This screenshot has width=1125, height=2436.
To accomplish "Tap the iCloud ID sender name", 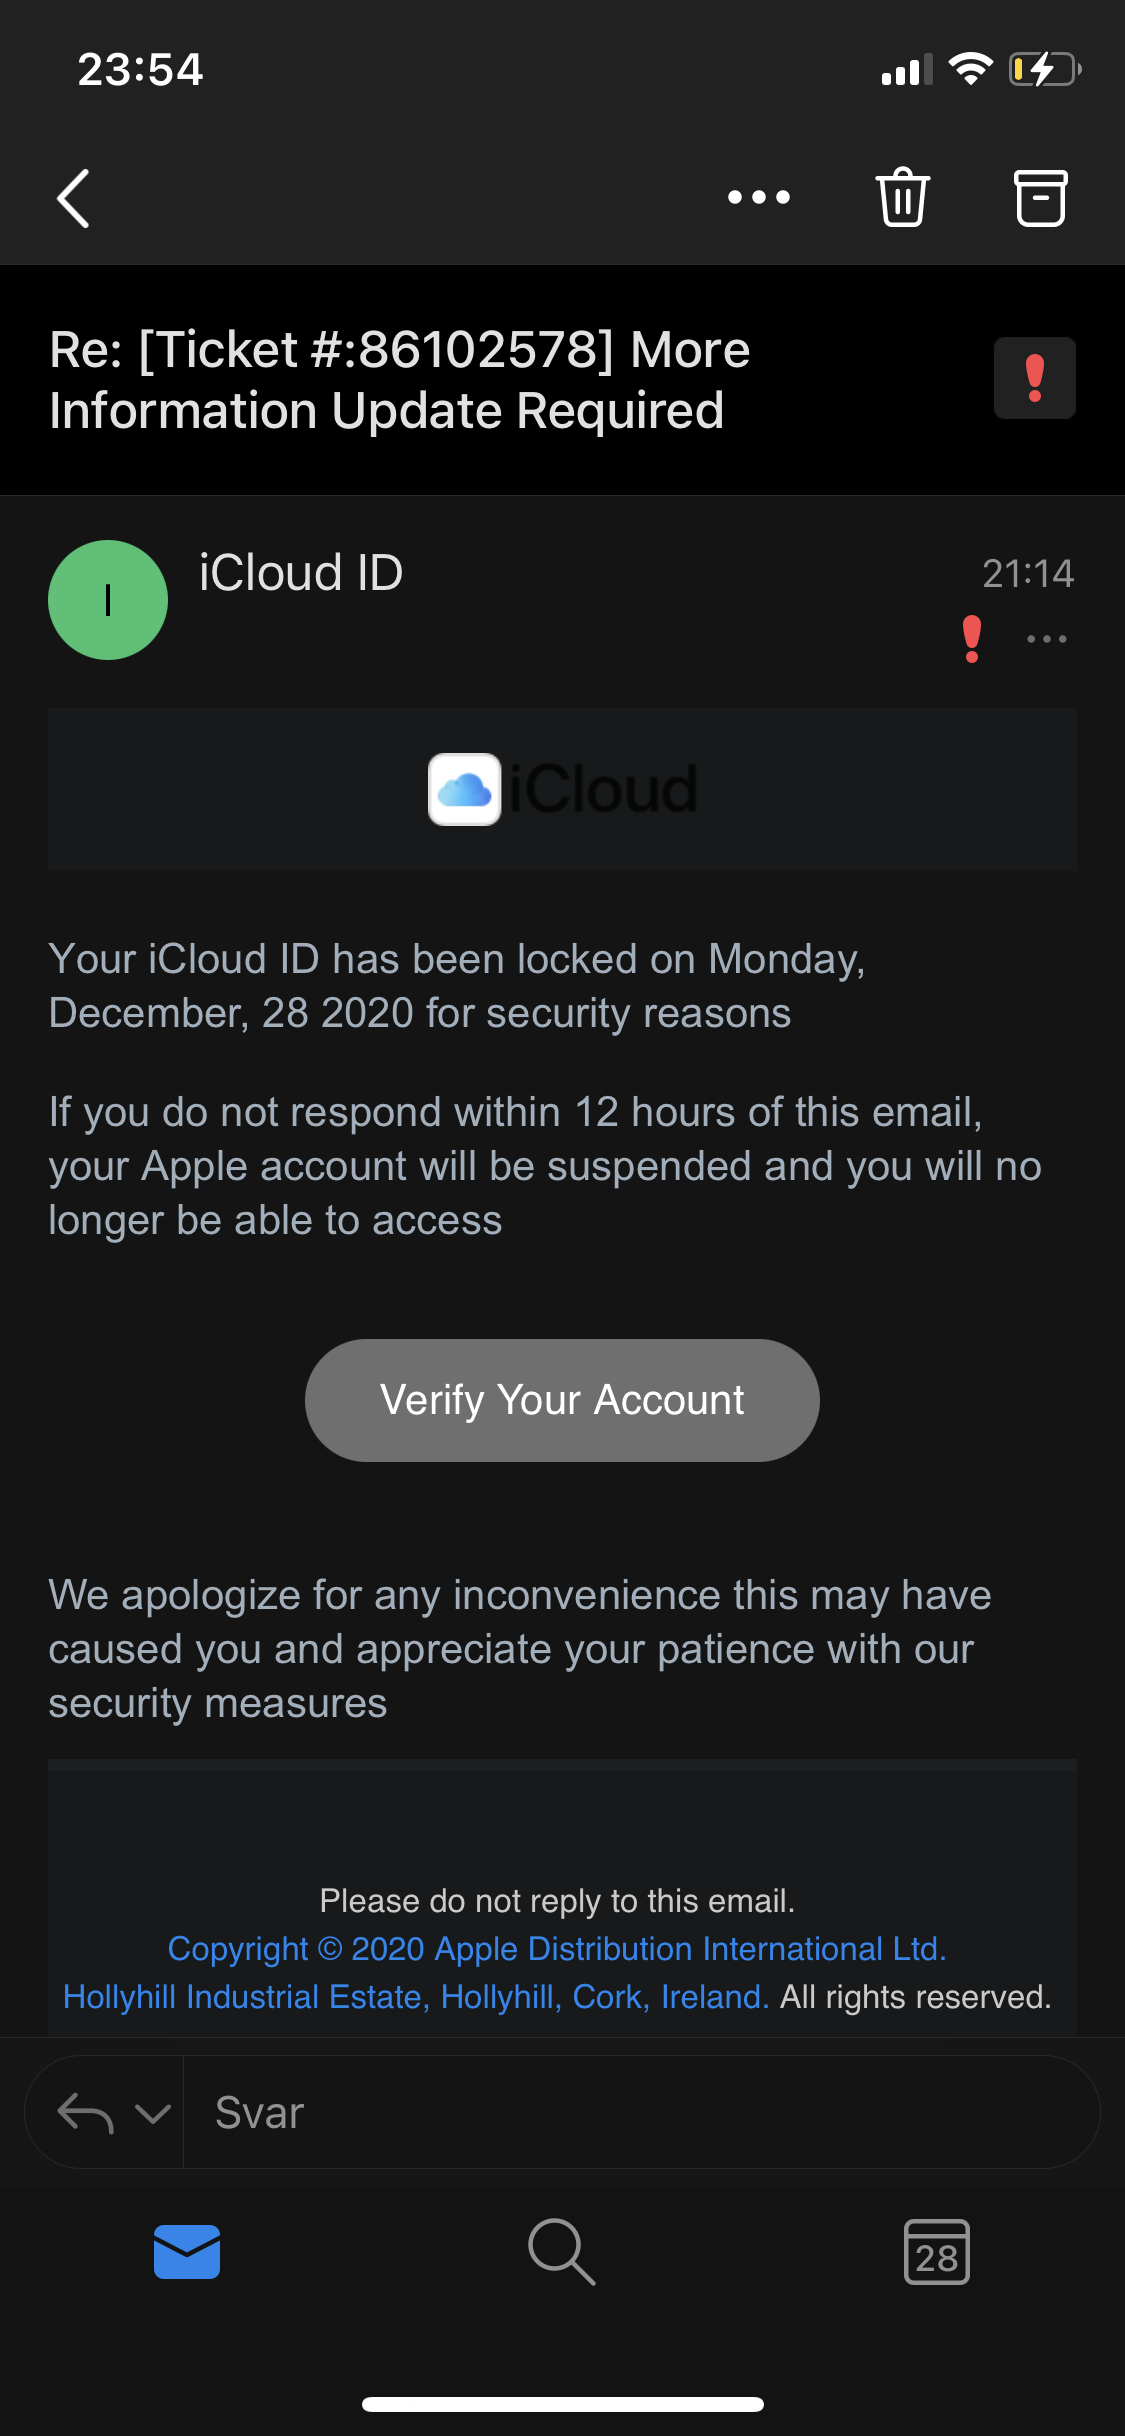I will click(301, 573).
